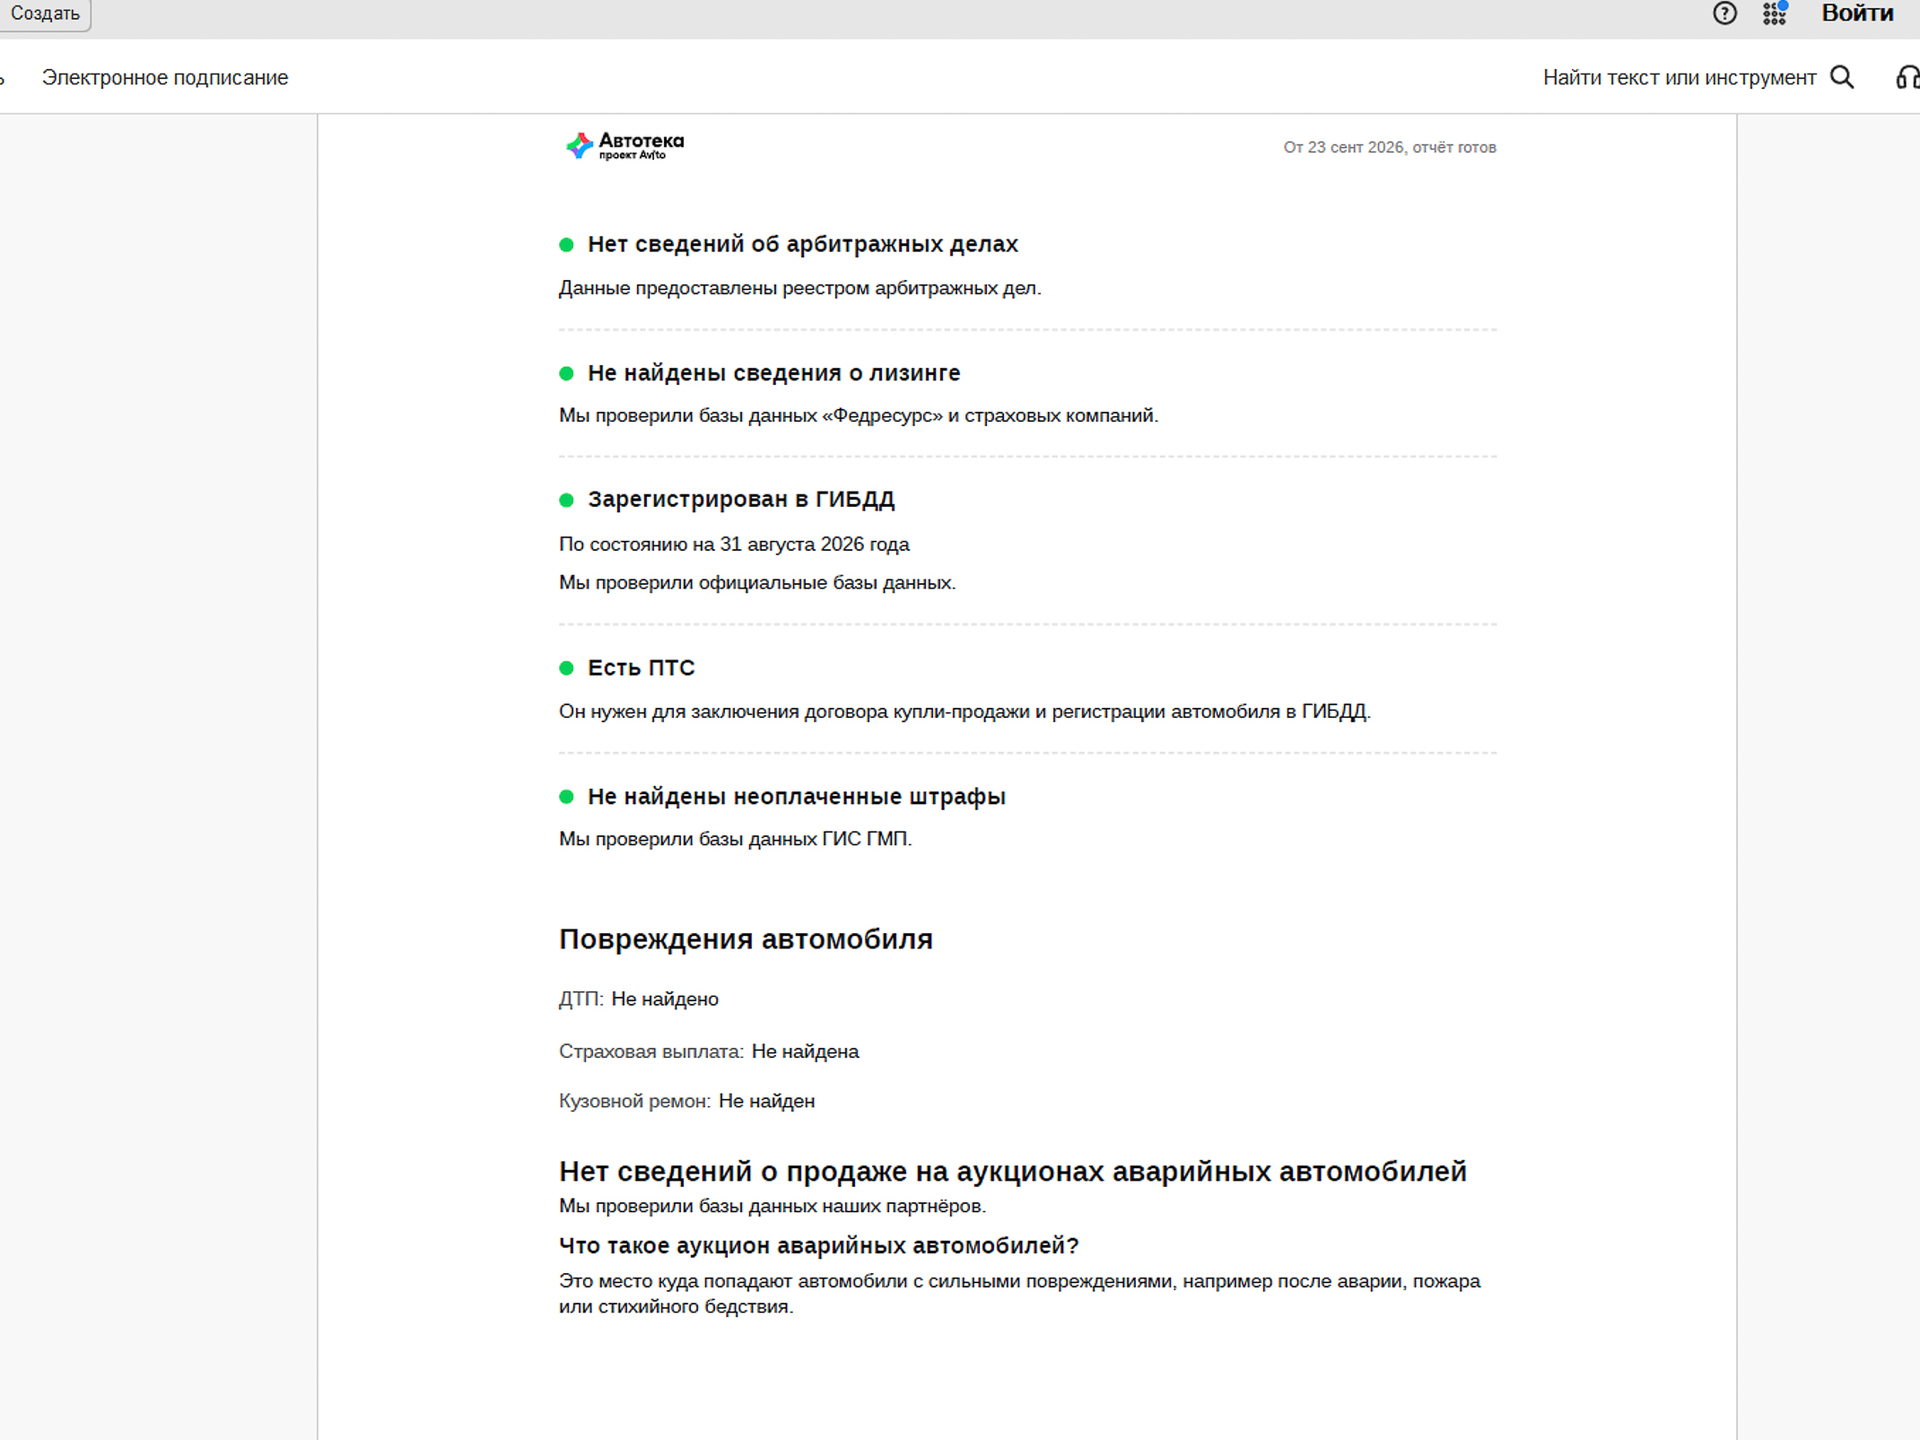
Task: Click text mentioning «Федресурс» databases
Action: (859, 415)
